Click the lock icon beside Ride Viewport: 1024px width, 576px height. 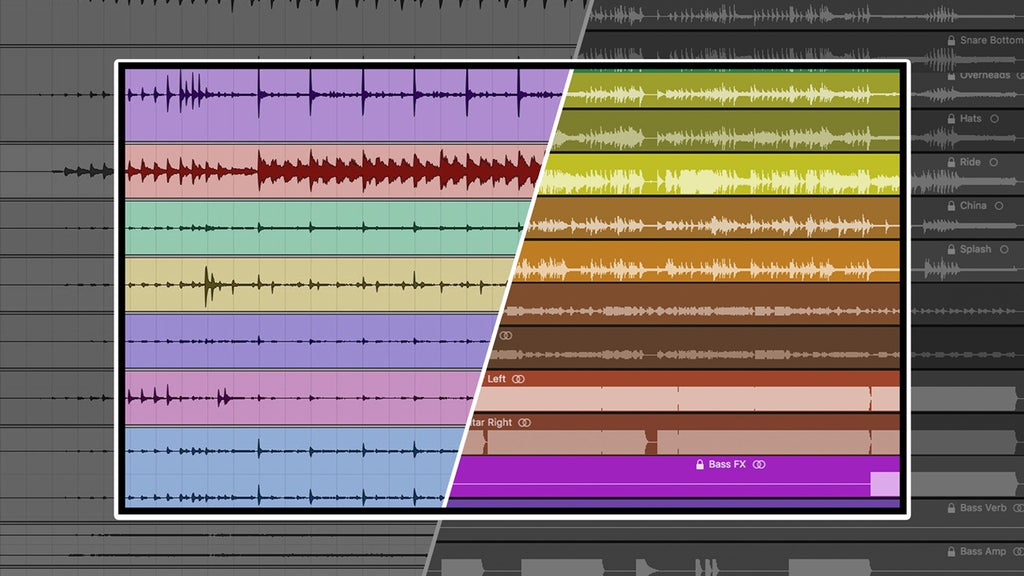pyautogui.click(x=951, y=162)
